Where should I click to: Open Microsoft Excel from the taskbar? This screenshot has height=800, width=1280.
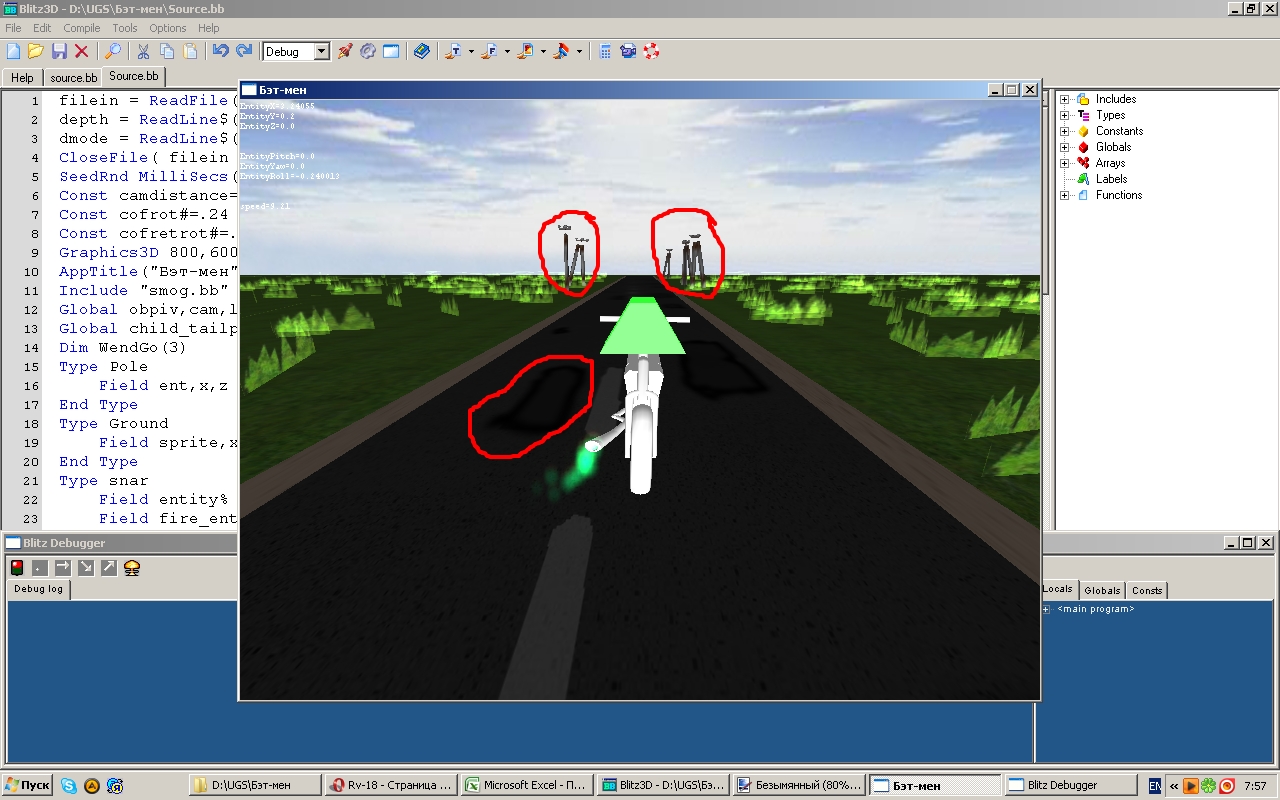tap(526, 785)
